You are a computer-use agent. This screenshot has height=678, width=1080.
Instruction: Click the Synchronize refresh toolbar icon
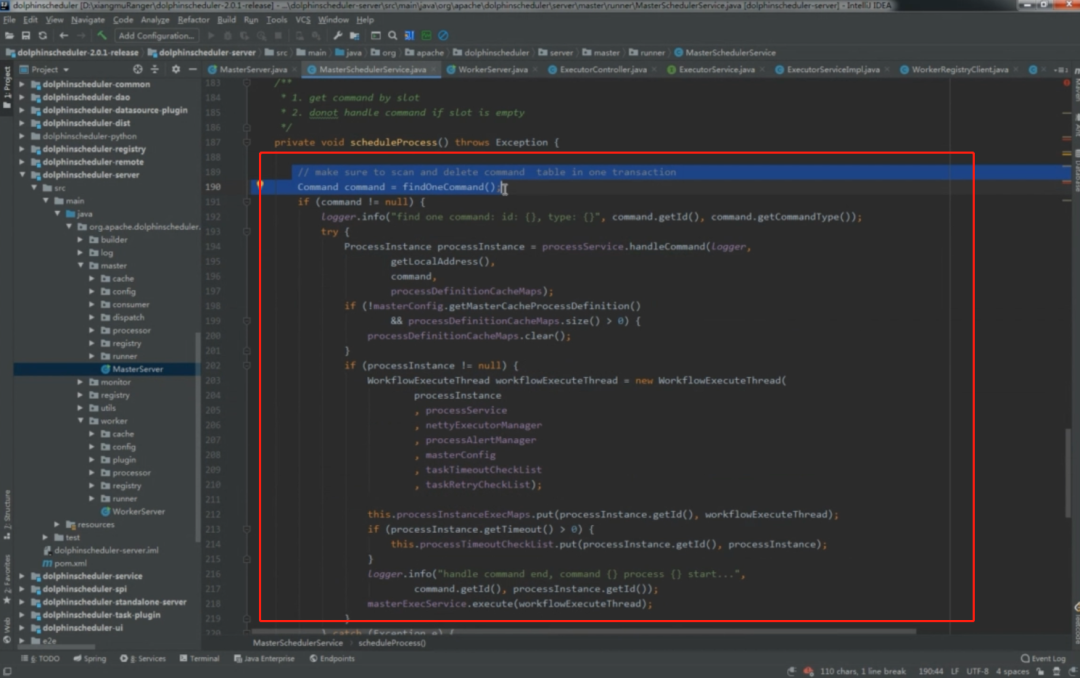pos(43,35)
